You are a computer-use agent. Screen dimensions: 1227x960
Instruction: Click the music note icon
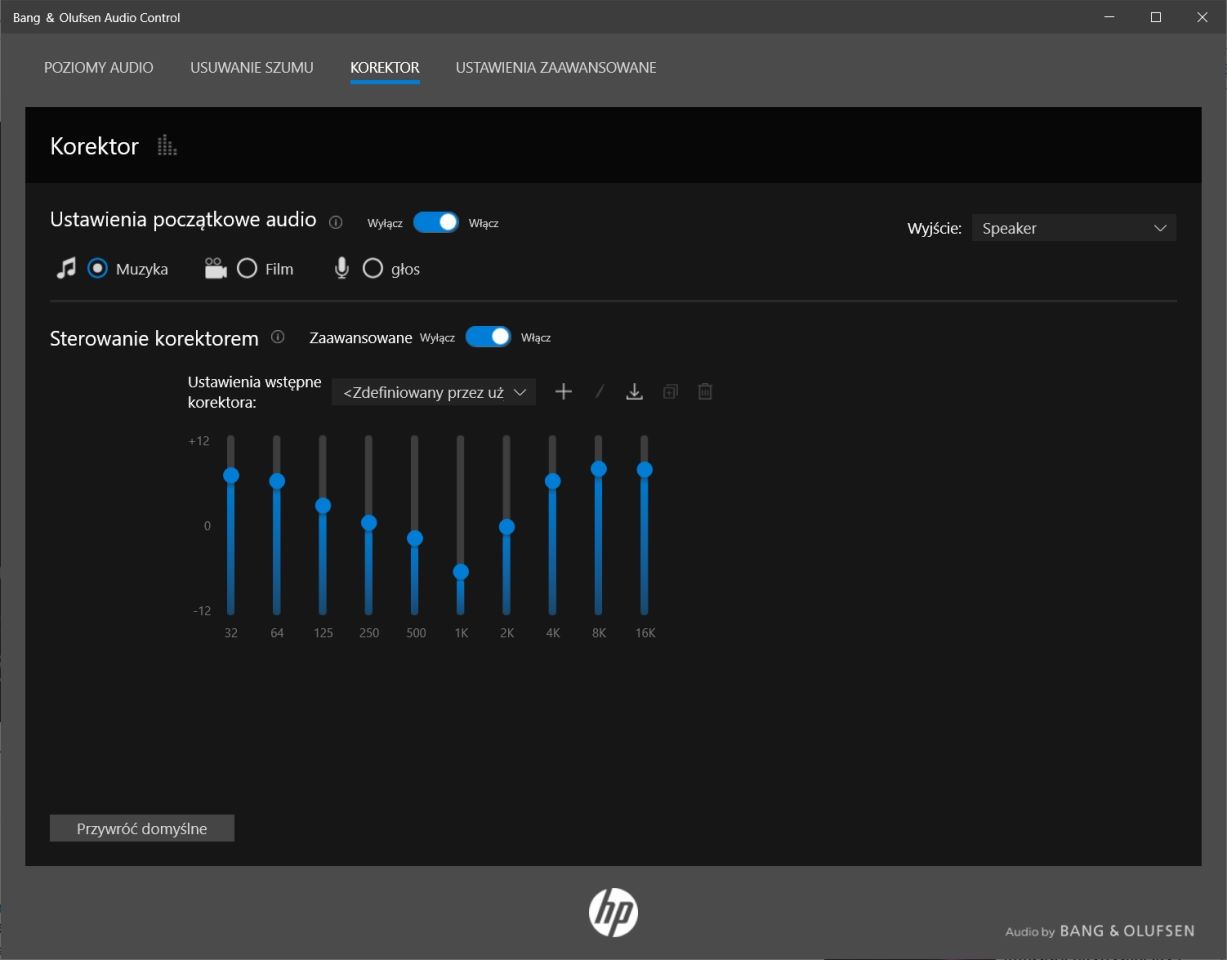pyautogui.click(x=66, y=268)
